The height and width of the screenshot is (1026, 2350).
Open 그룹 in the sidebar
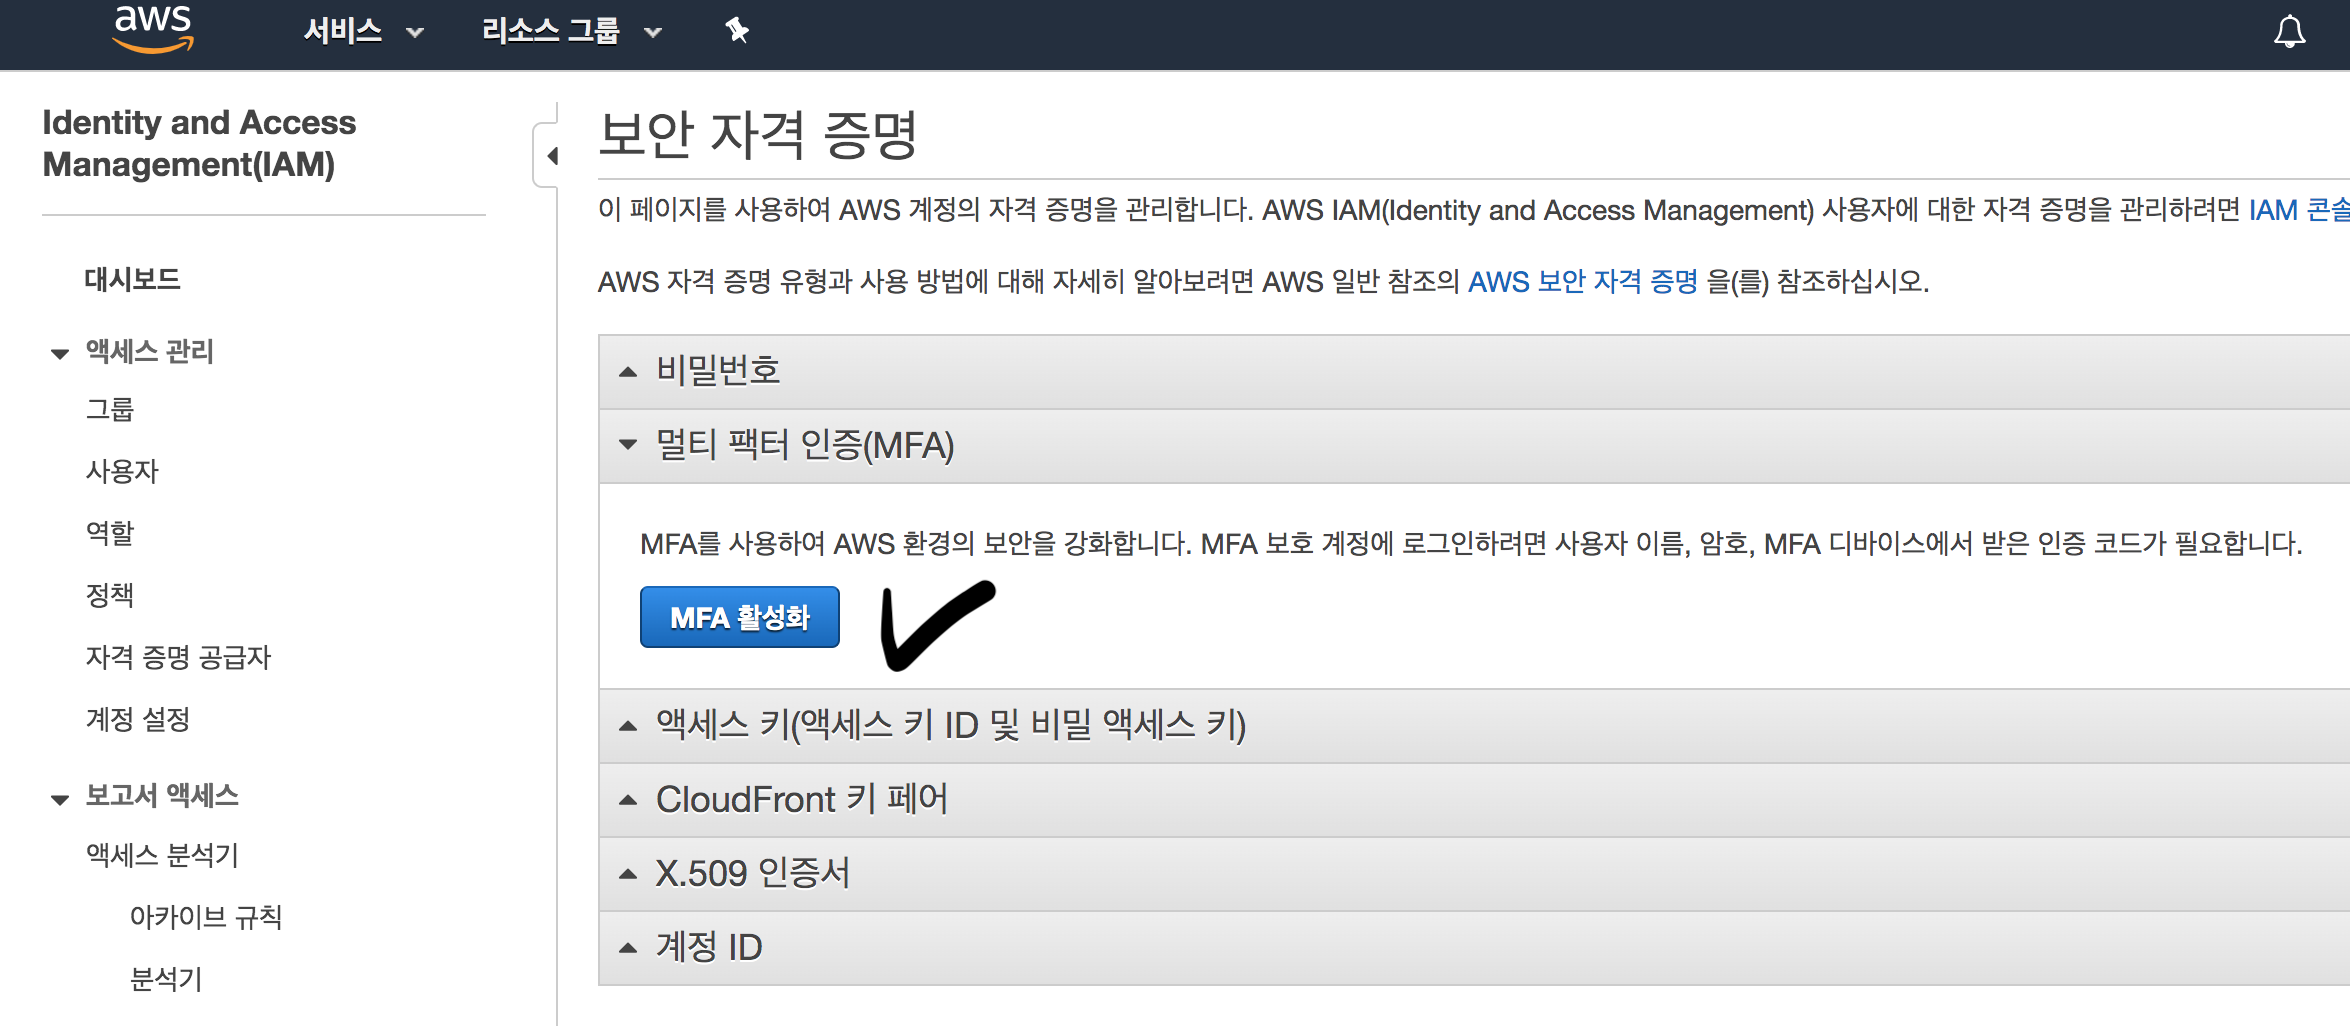pos(110,410)
